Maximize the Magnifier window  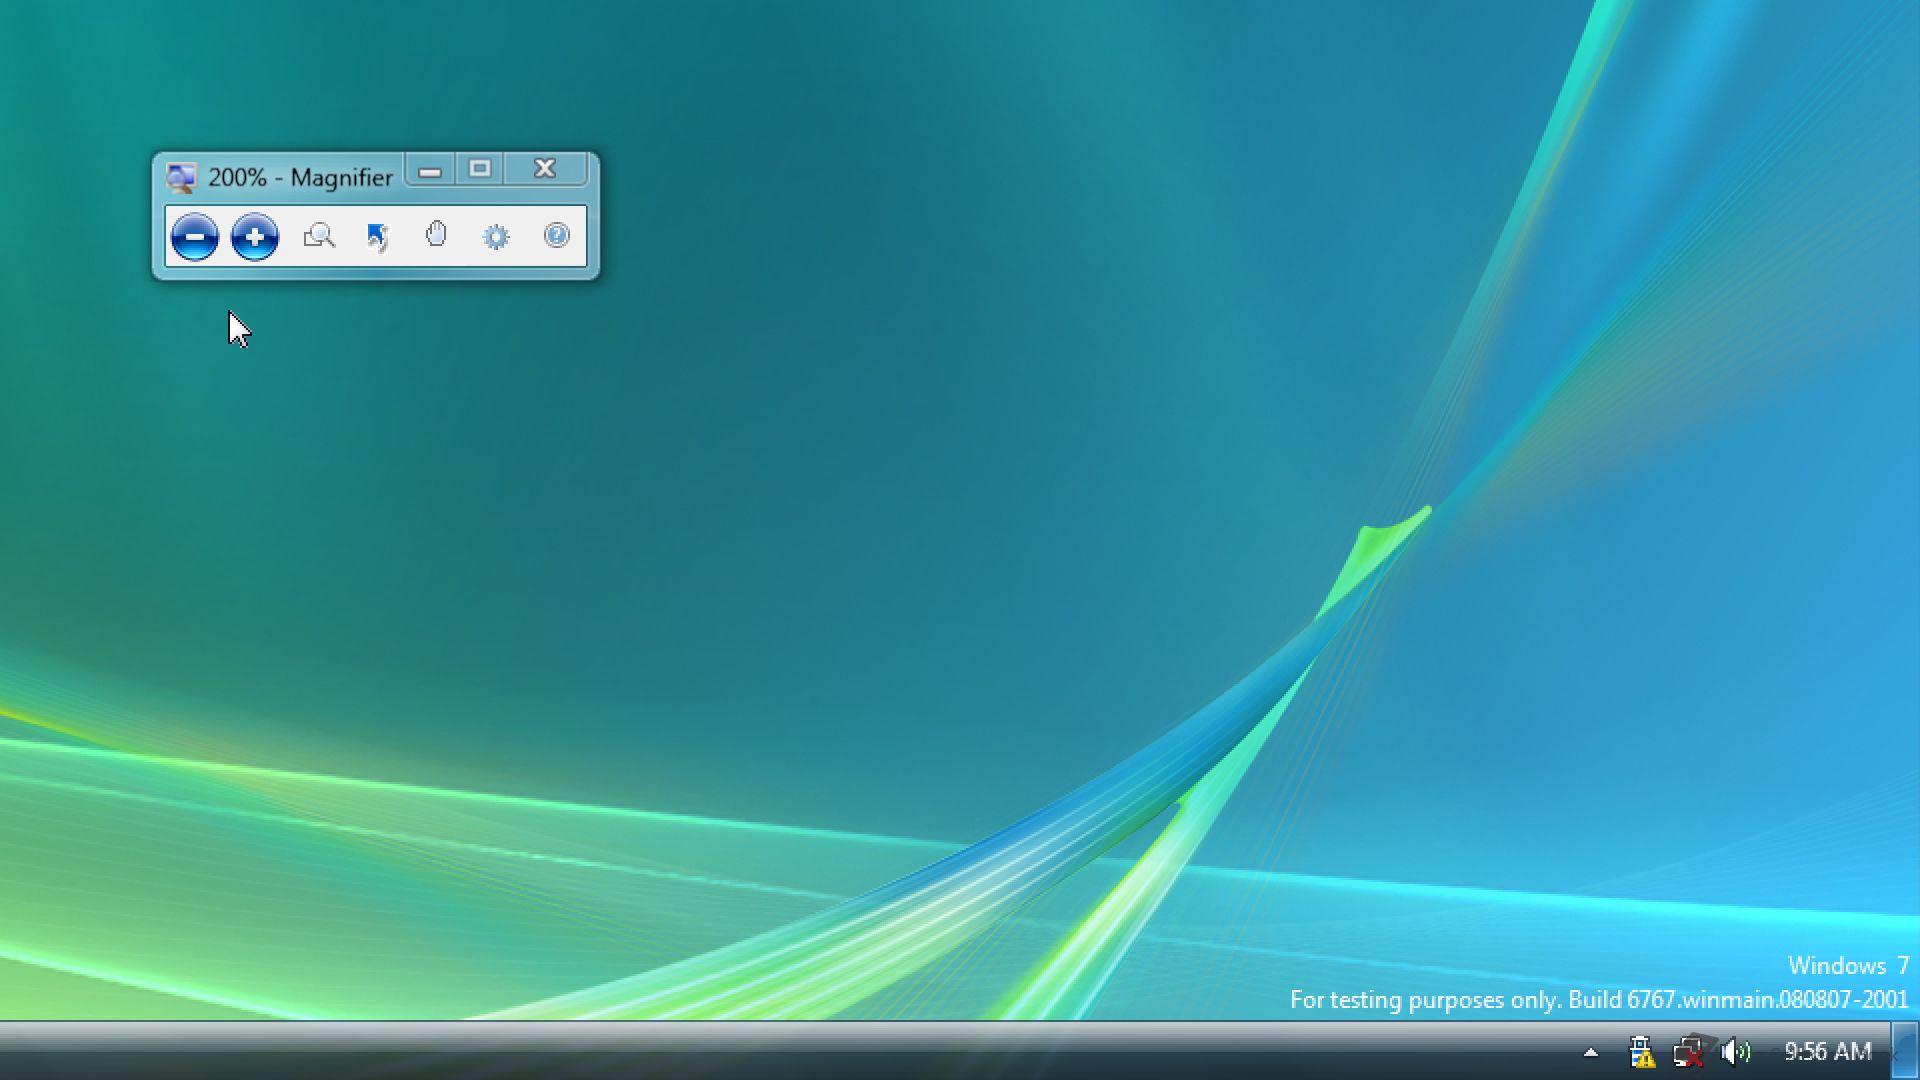coord(480,169)
